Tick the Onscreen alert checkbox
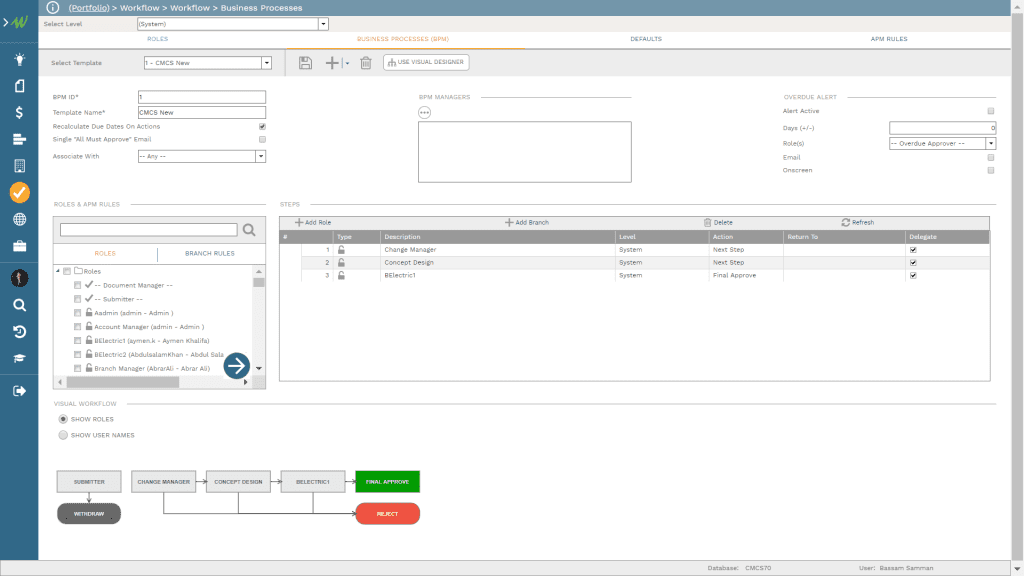Viewport: 1024px width, 576px height. 991,170
